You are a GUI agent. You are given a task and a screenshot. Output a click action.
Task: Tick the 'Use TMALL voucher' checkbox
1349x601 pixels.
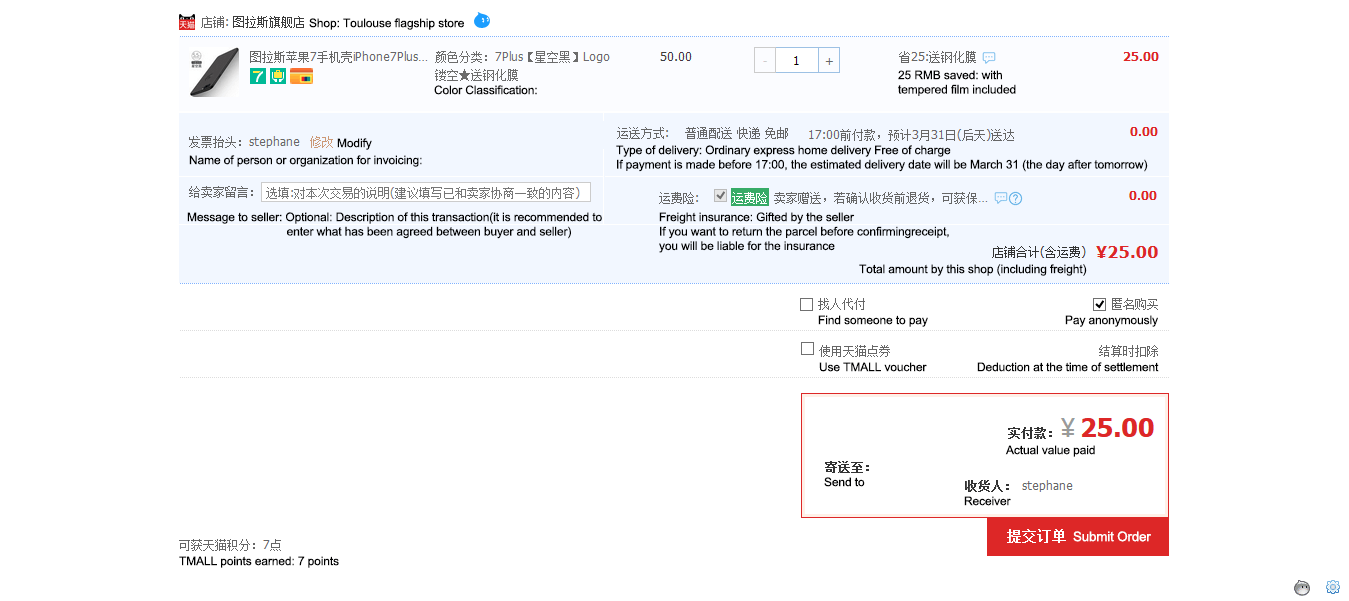(807, 349)
